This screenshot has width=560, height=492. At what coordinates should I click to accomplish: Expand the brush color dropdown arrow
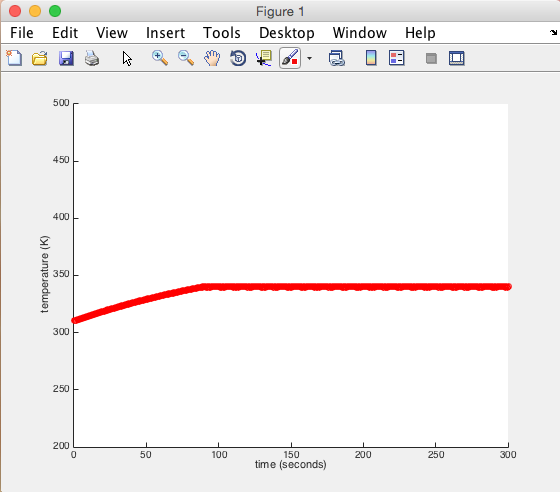tap(309, 58)
